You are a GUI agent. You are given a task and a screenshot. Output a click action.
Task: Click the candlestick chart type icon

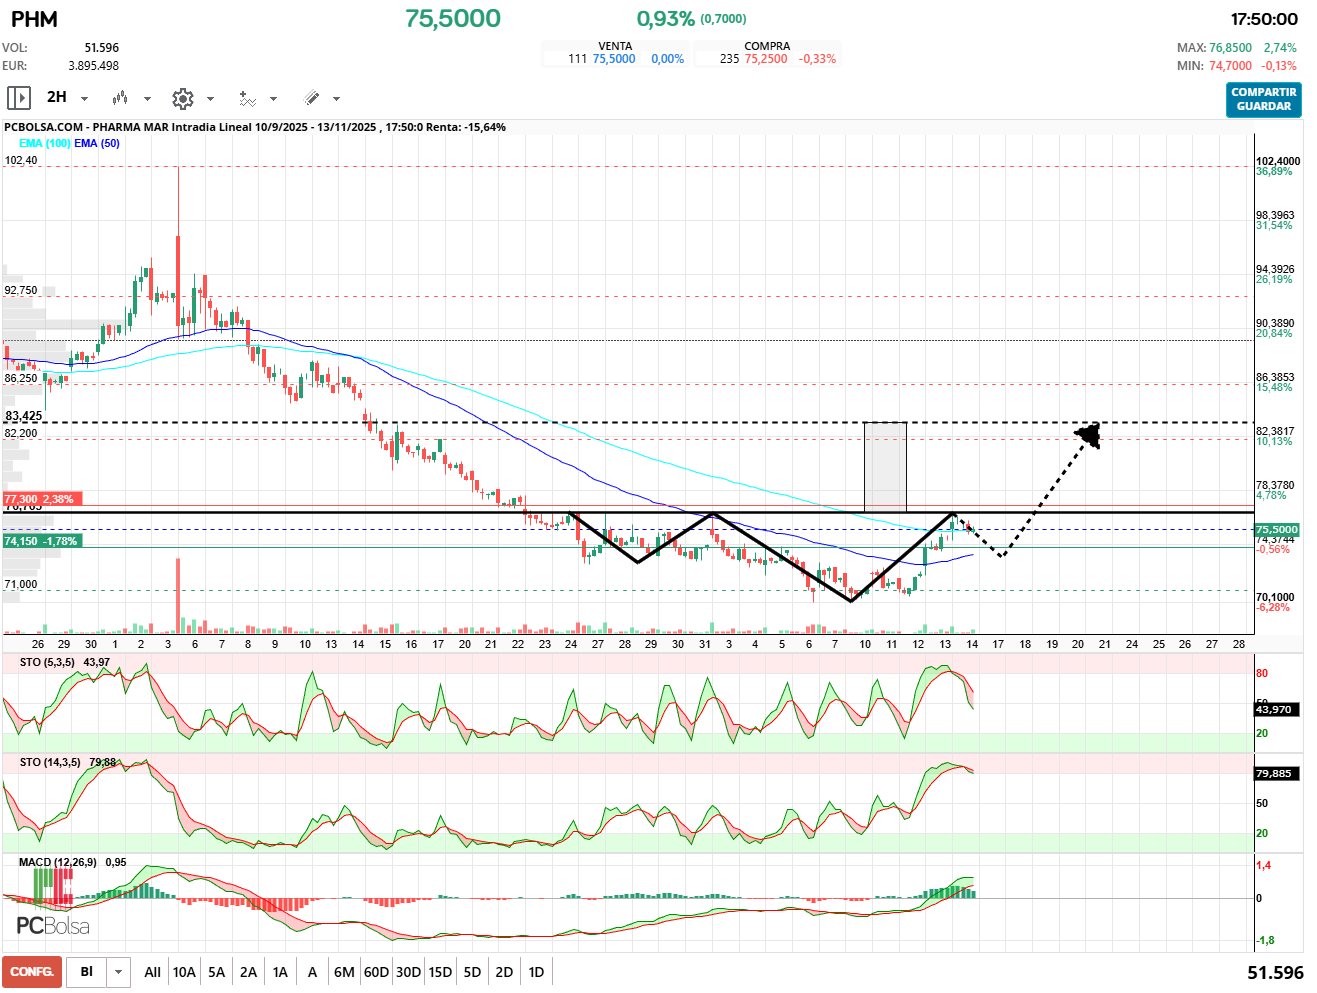120,98
